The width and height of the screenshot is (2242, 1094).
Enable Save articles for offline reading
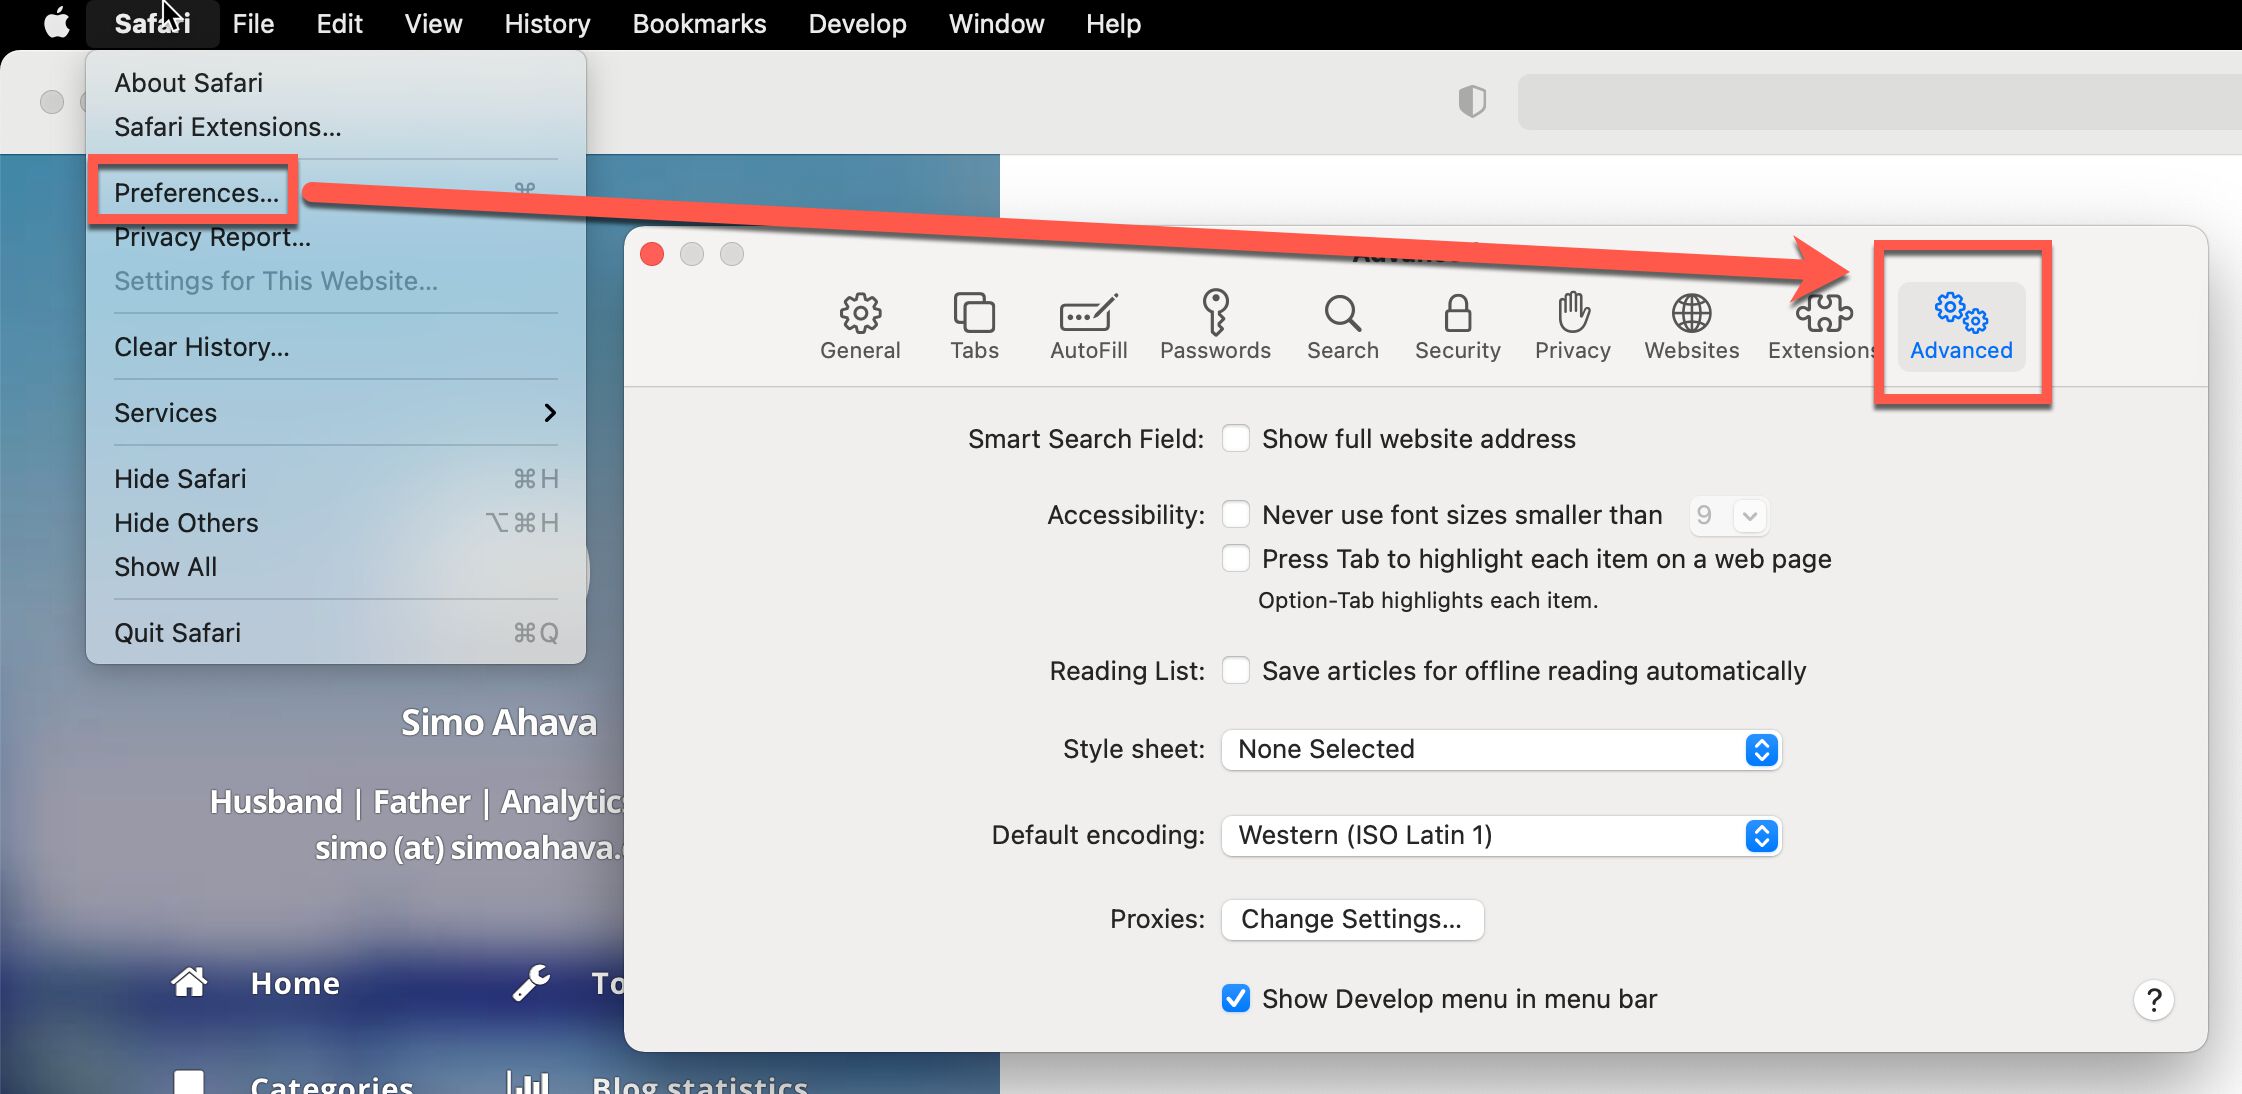point(1235,669)
